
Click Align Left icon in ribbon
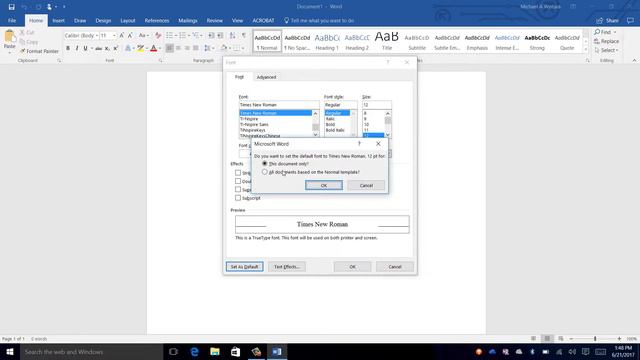click(169, 48)
